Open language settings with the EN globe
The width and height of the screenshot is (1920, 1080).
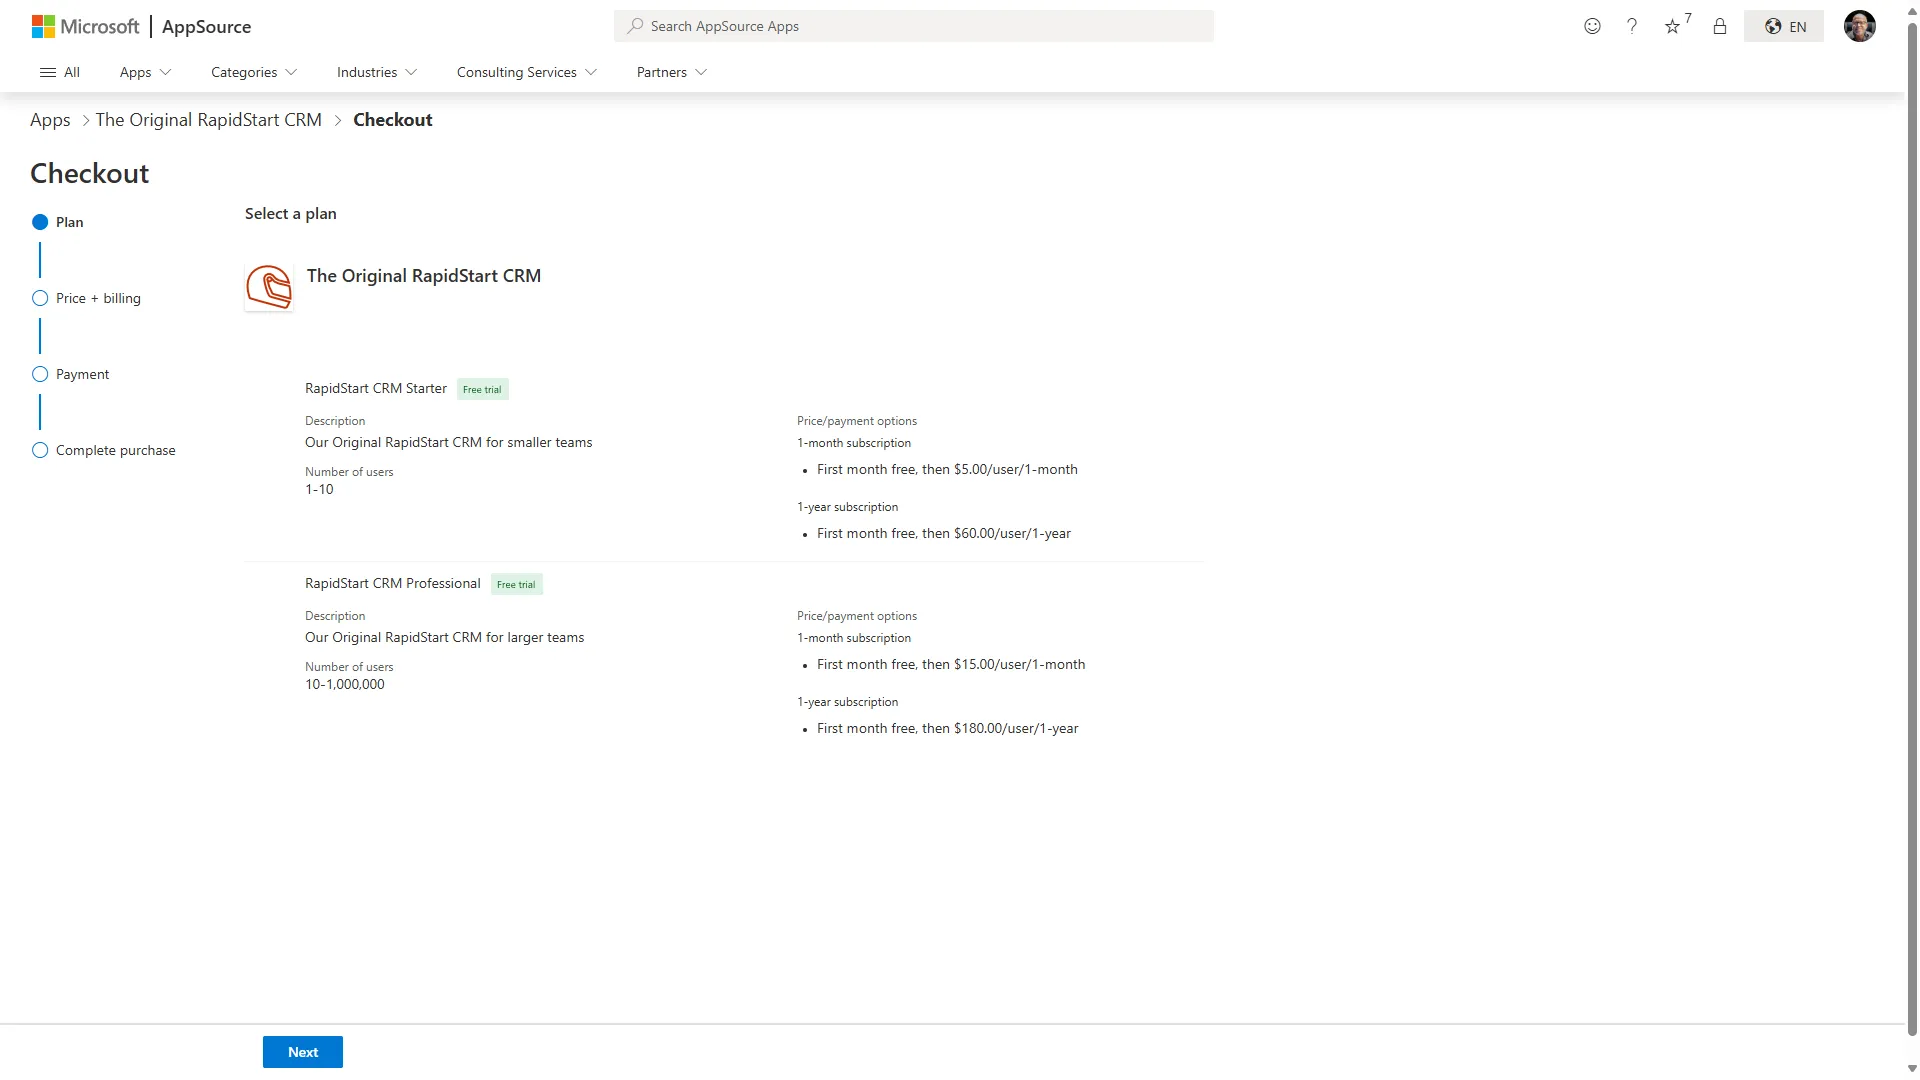pyautogui.click(x=1784, y=26)
